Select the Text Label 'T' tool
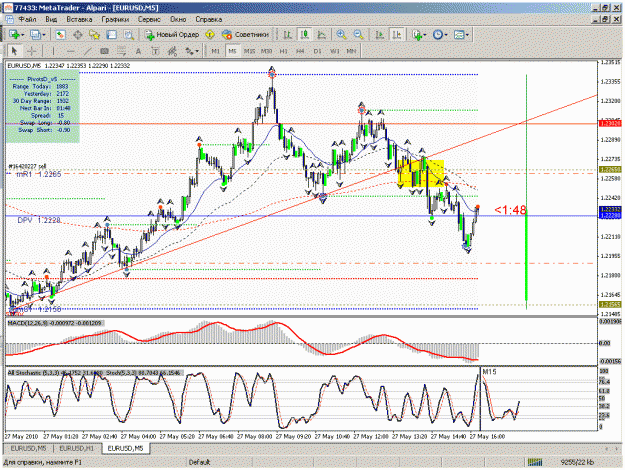 (x=155, y=51)
